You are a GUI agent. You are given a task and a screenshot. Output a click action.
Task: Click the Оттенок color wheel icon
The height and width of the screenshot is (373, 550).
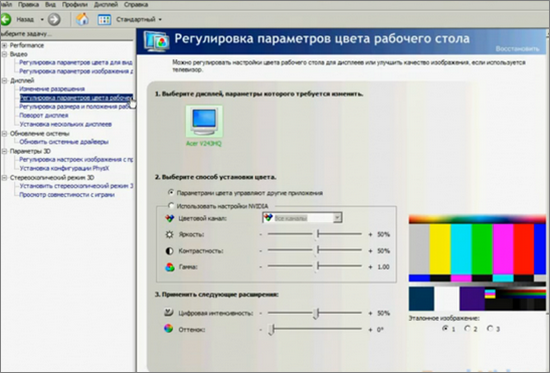(169, 329)
